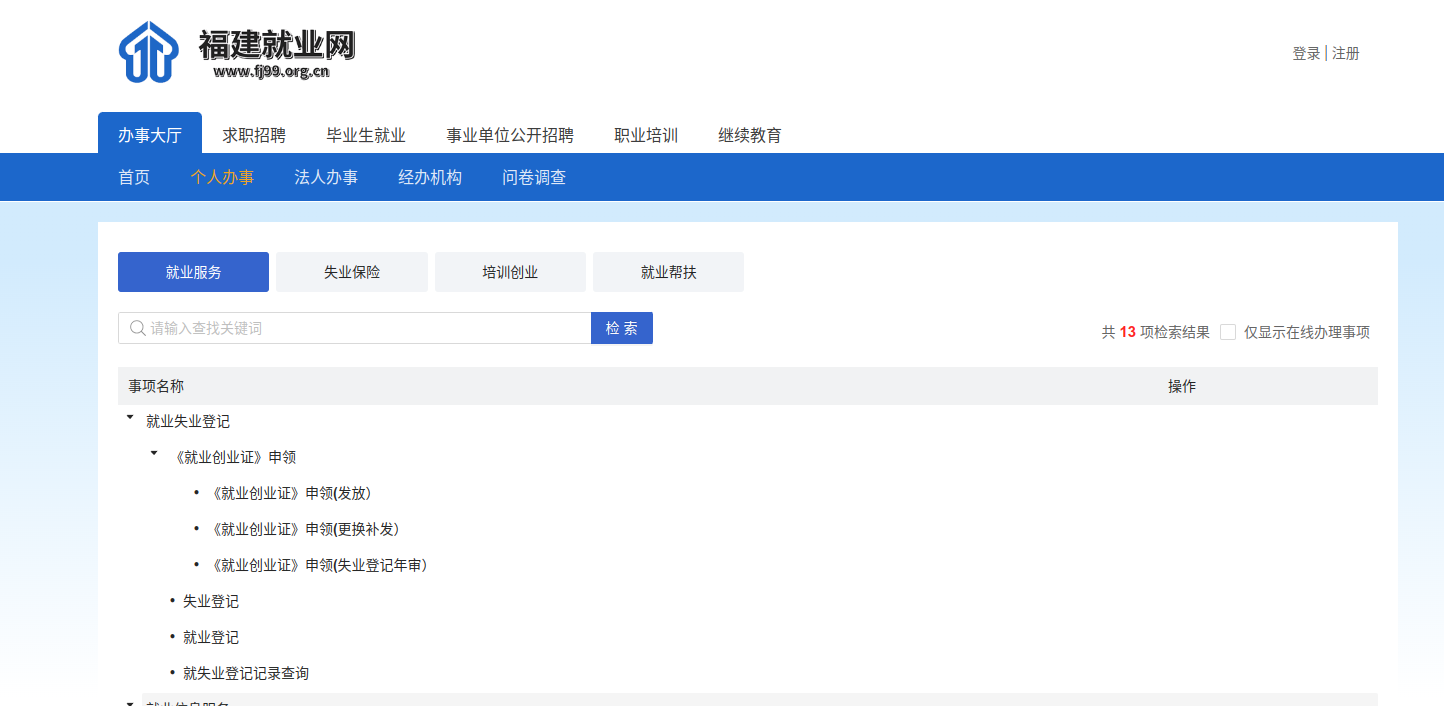Select the 失业保险 category button

click(x=352, y=272)
